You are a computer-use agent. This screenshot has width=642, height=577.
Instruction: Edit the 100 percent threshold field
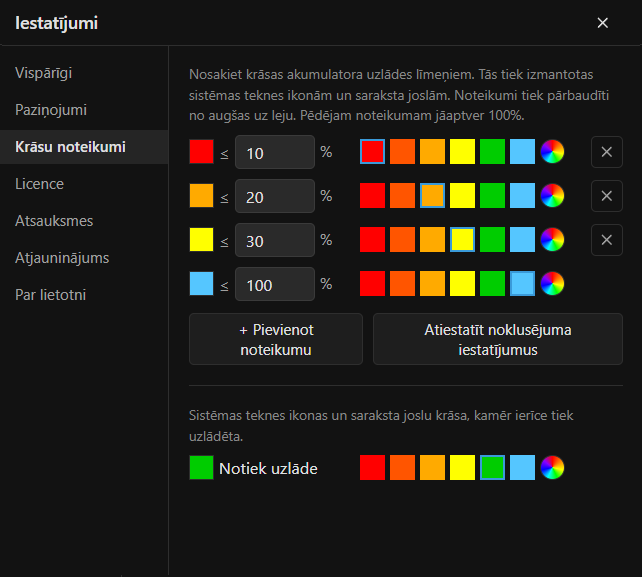pyautogui.click(x=275, y=284)
